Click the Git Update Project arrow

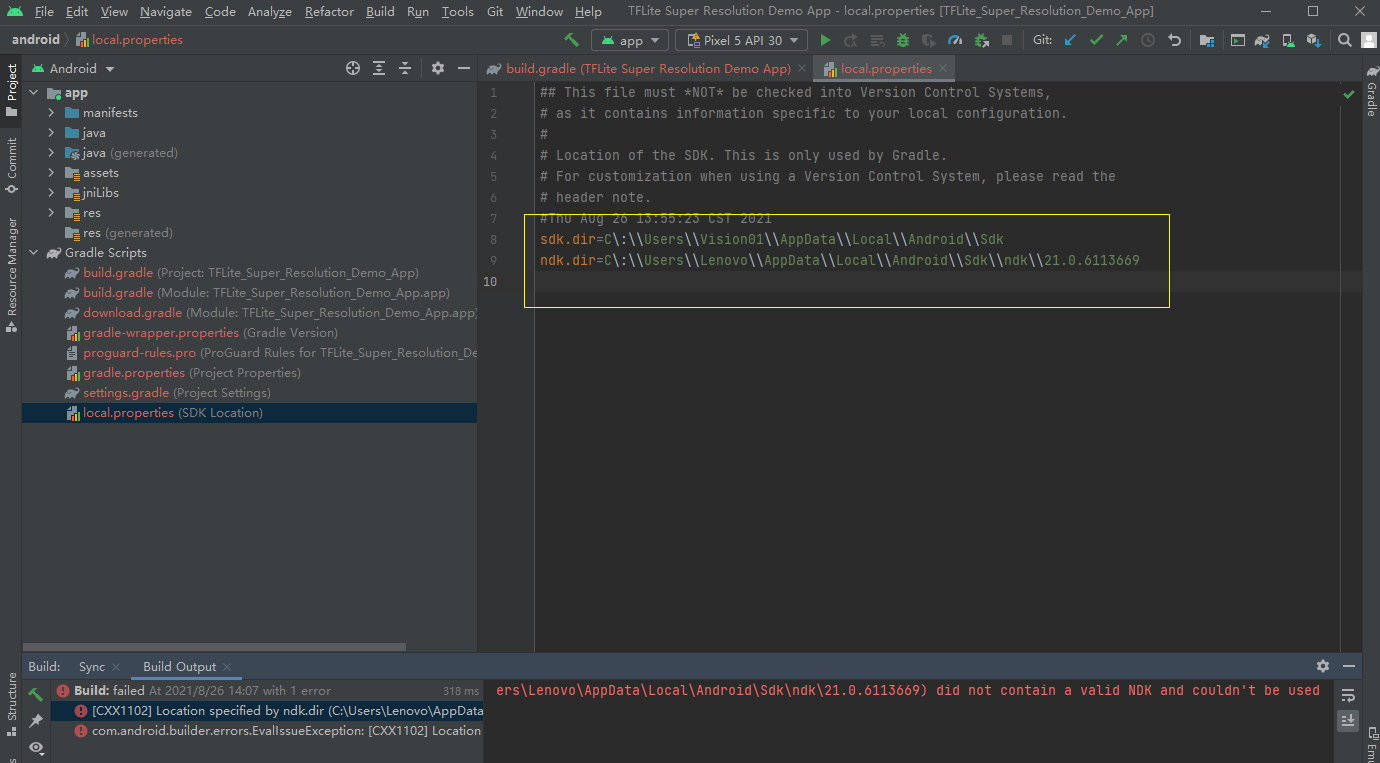(1071, 40)
